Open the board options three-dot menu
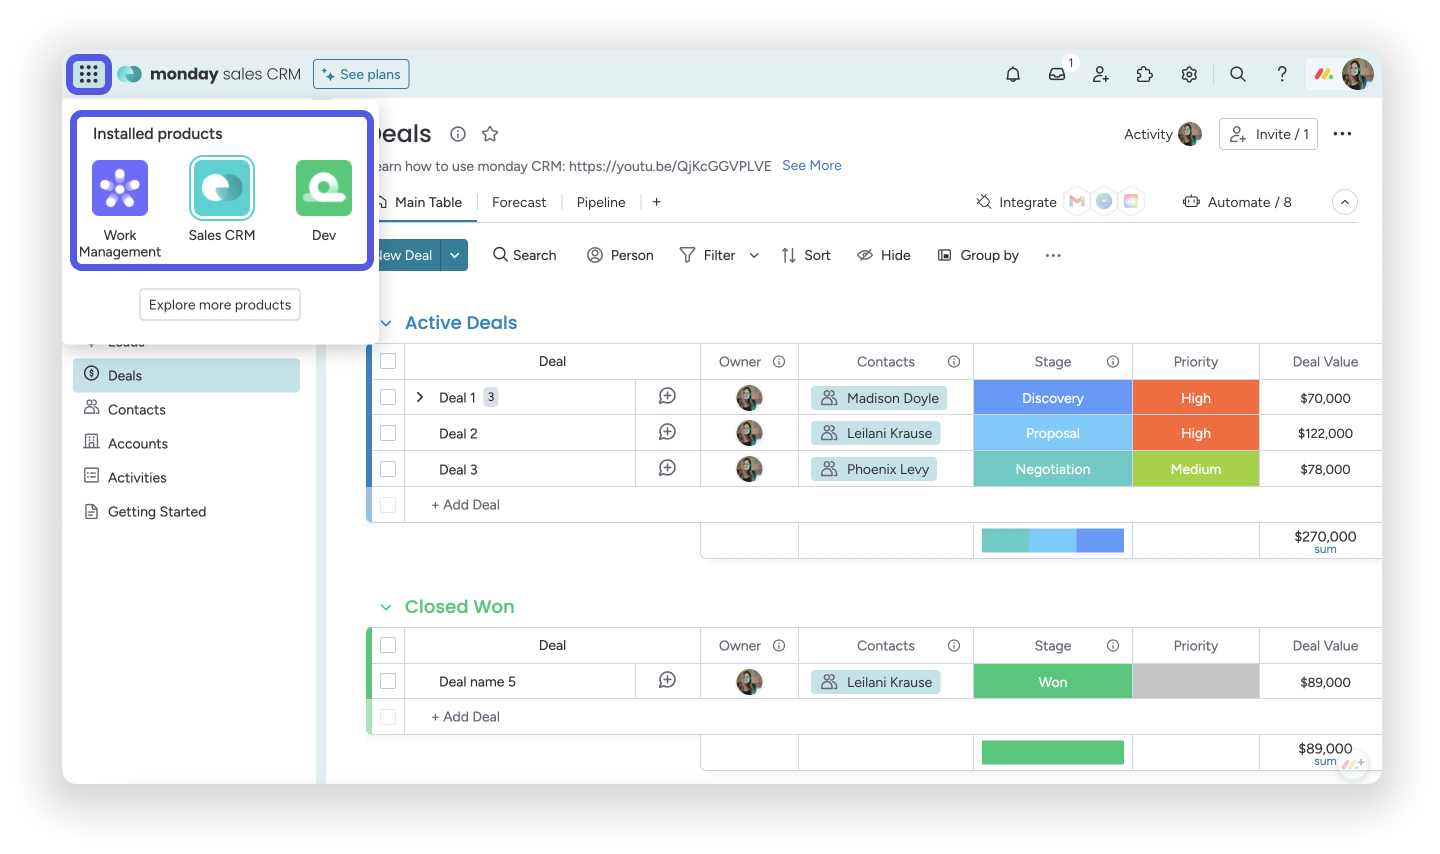1440x854 pixels. (1343, 134)
